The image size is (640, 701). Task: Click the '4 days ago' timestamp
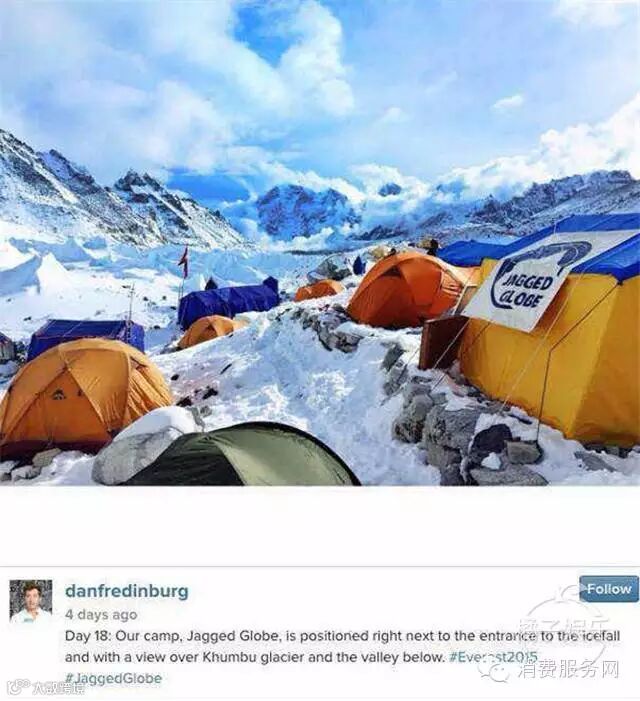tap(101, 615)
